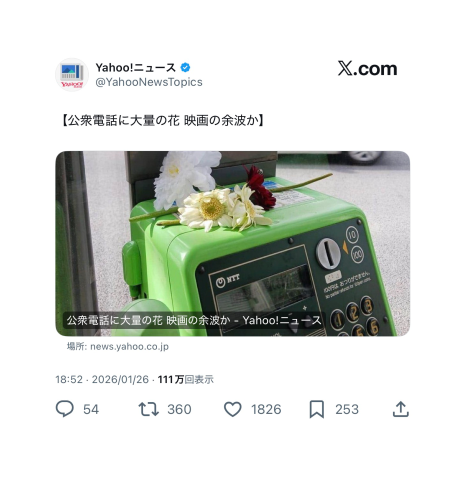Click the reply speech bubble icon
This screenshot has width=465, height=480.
point(64,409)
